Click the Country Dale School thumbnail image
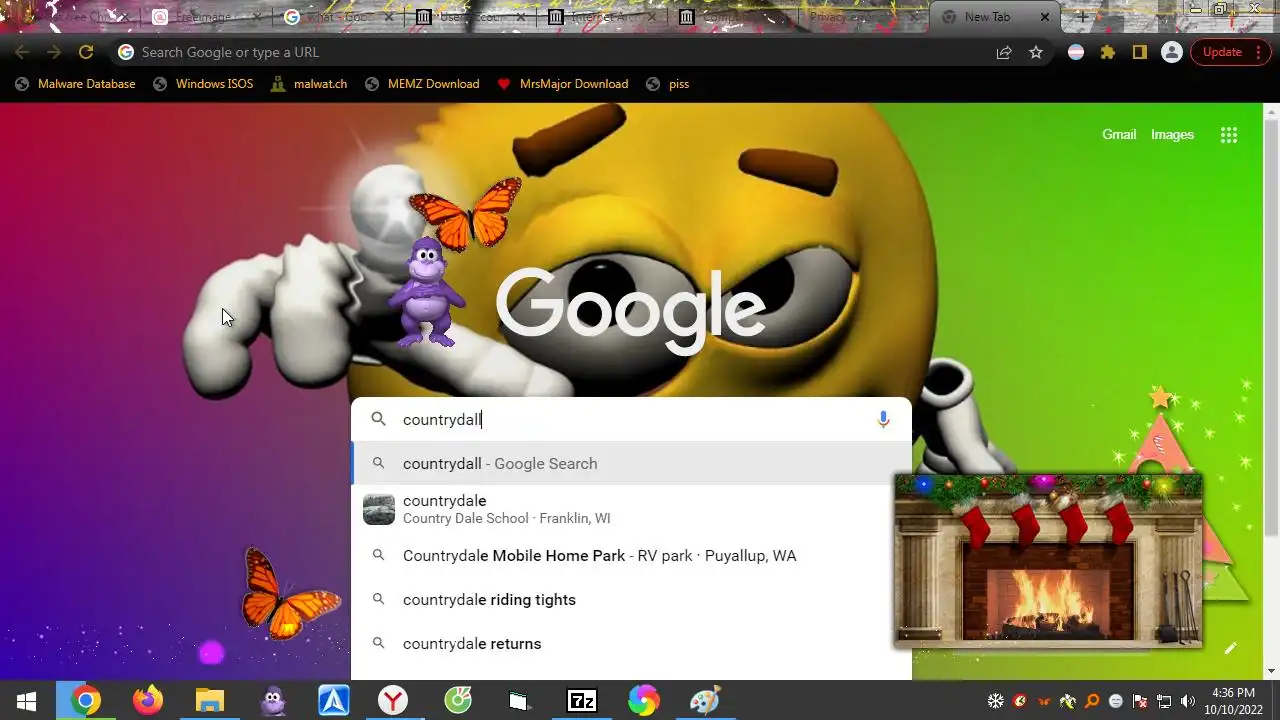This screenshot has width=1280, height=720. pyautogui.click(x=379, y=509)
